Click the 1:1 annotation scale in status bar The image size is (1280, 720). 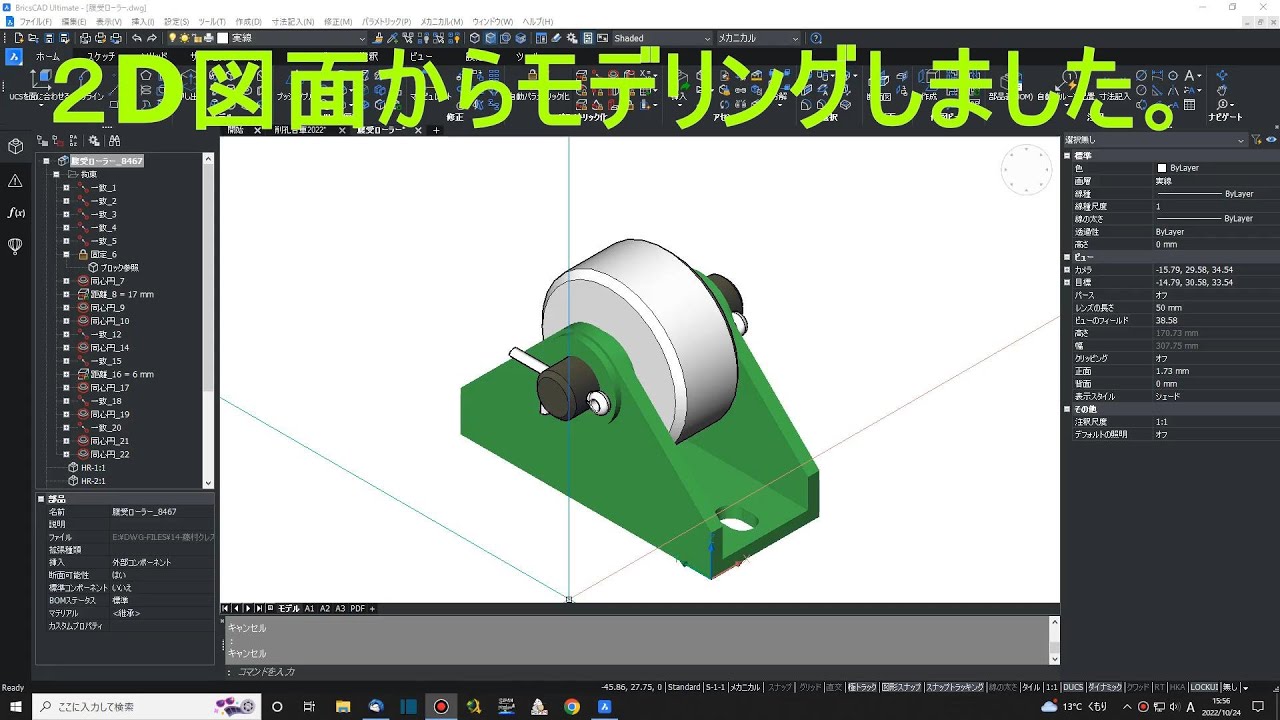[x=1052, y=688]
